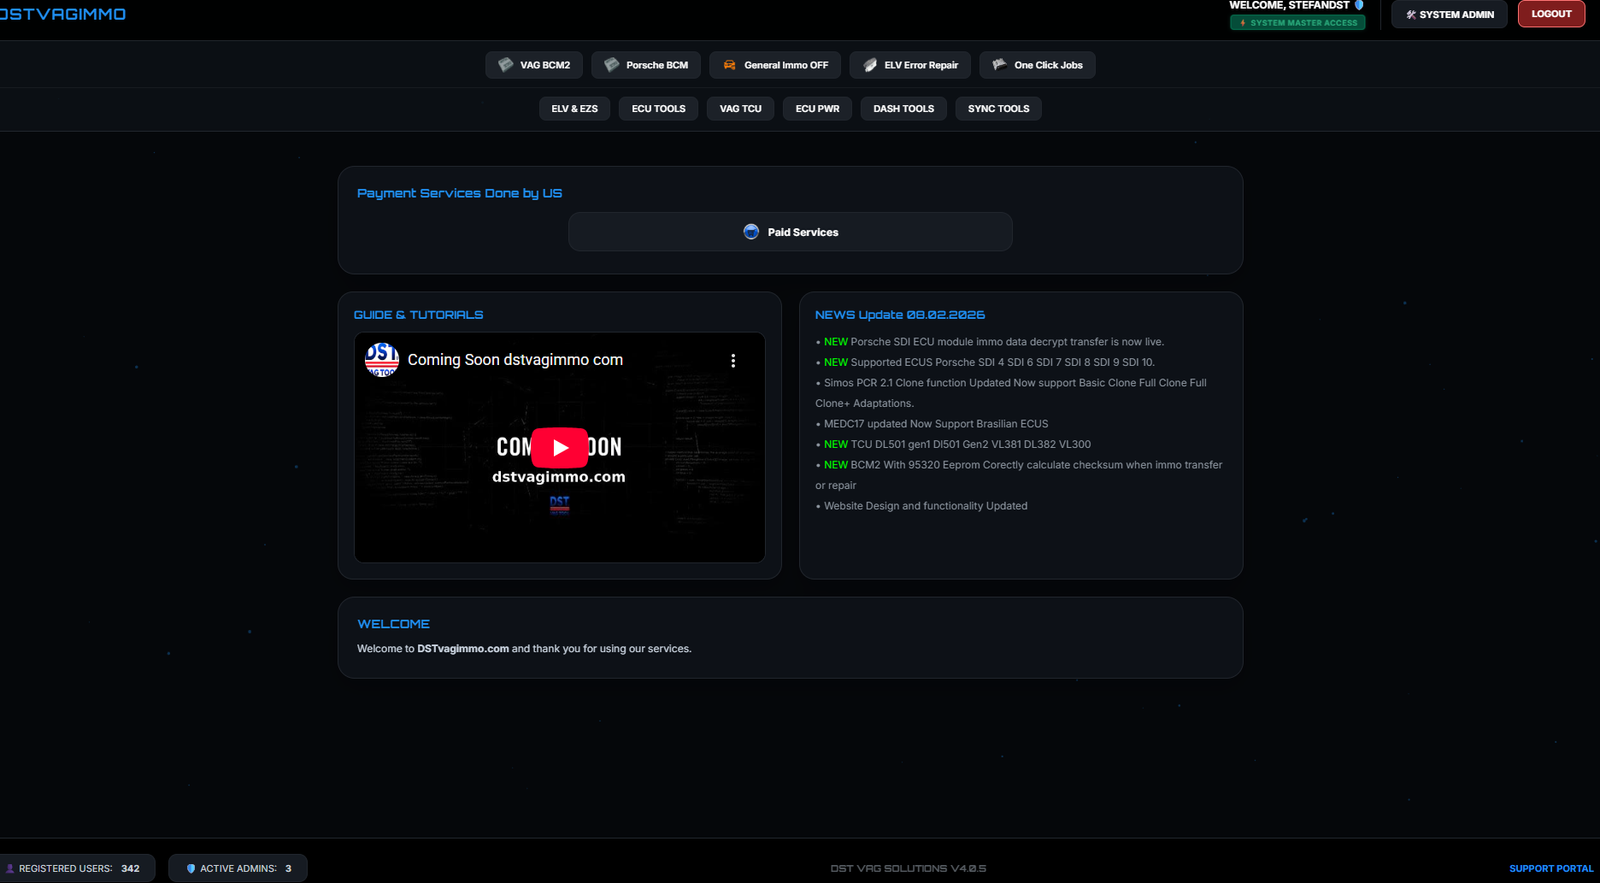
Task: Click the System Master Access badge
Action: pyautogui.click(x=1298, y=23)
